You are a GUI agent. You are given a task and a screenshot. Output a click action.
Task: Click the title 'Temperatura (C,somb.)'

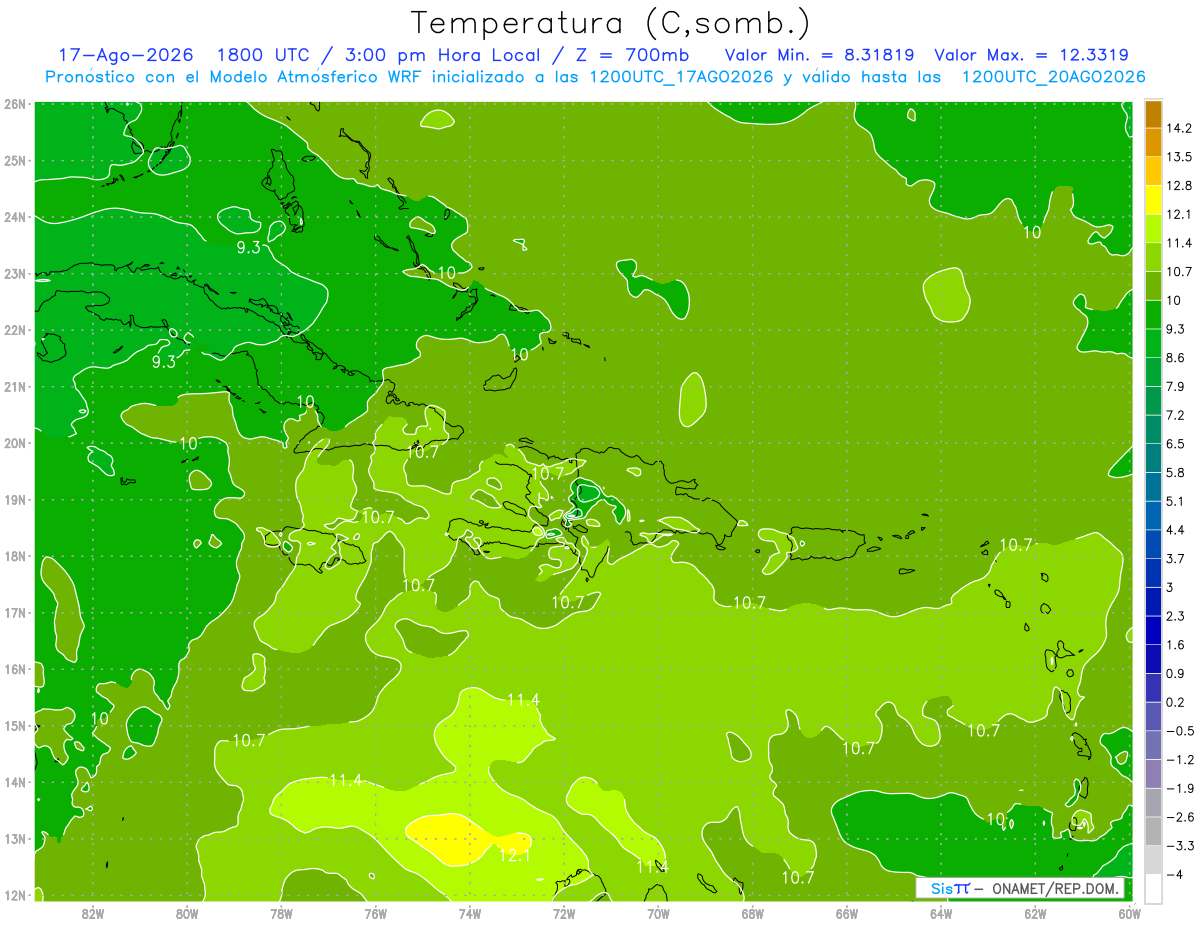611,23
